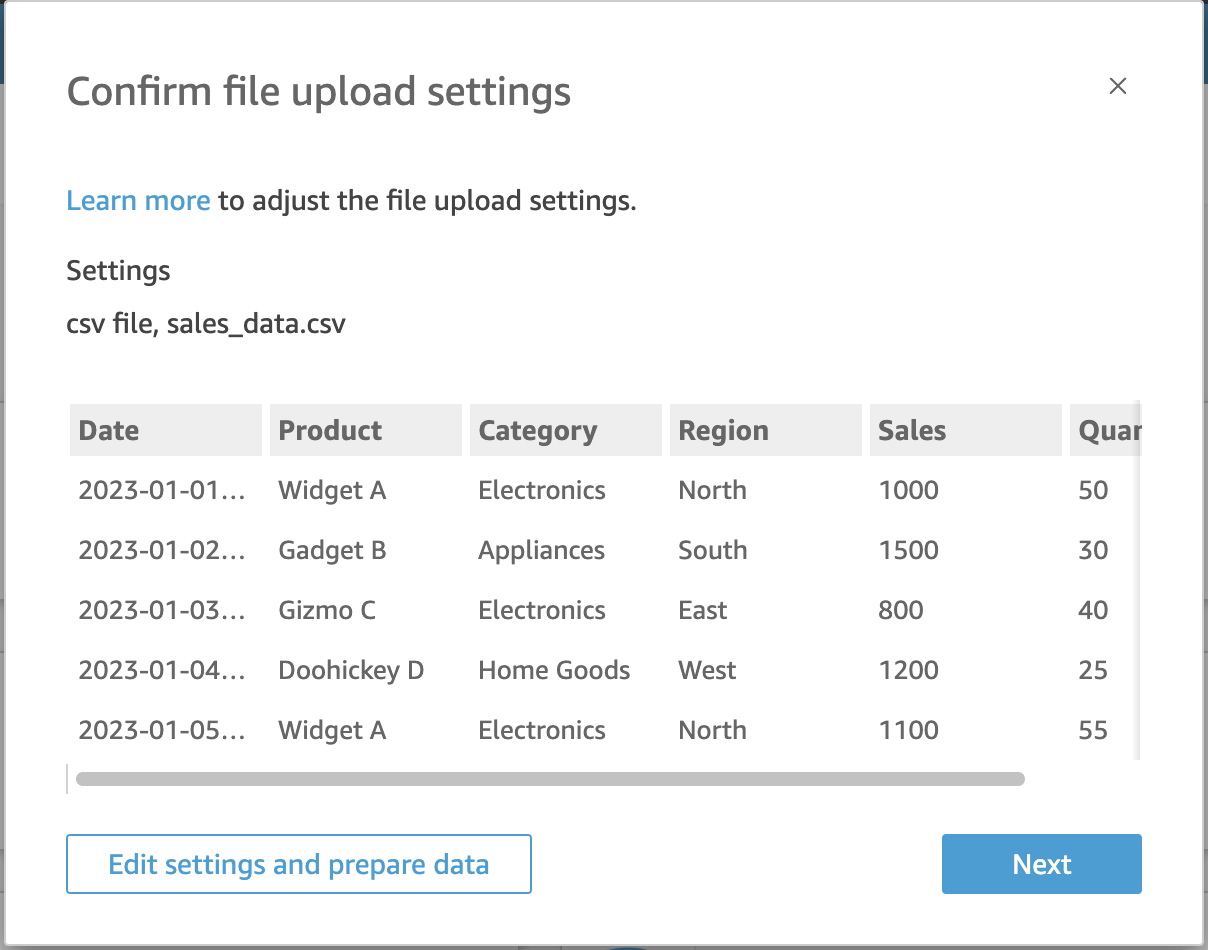Click the Doohickey D product cell

coord(351,670)
